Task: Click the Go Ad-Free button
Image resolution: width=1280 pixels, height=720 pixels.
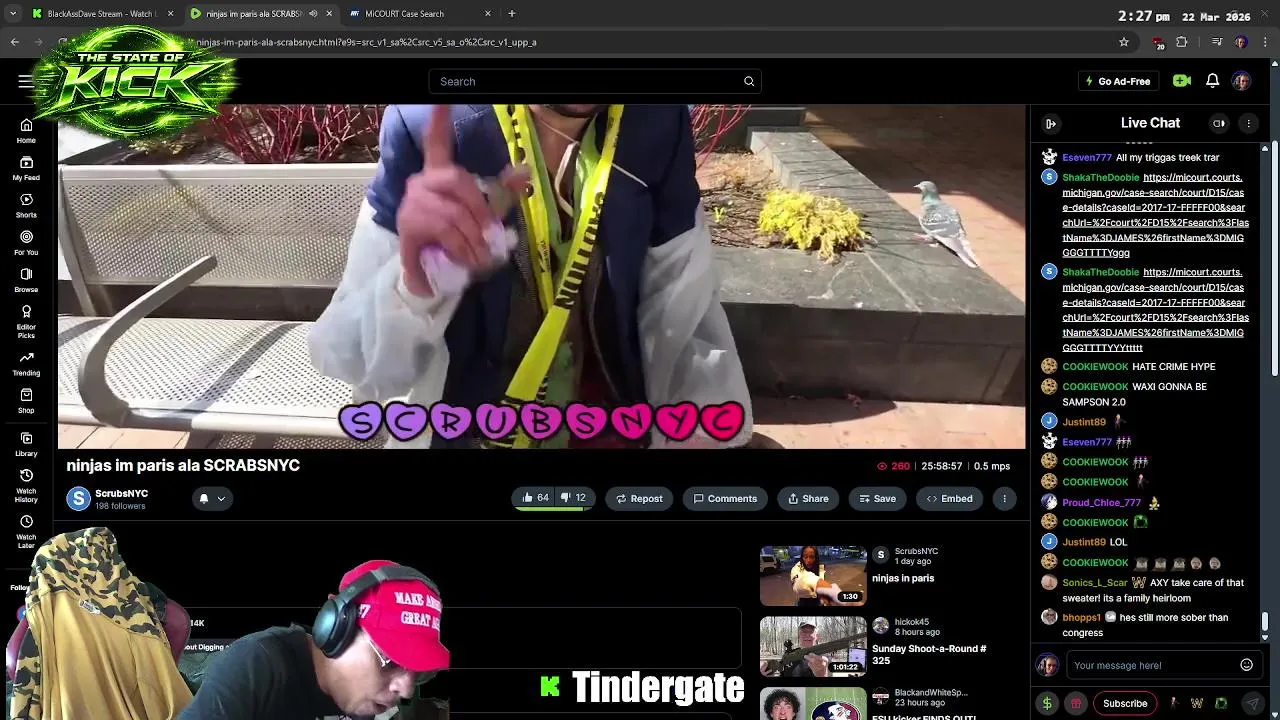Action: [1117, 81]
